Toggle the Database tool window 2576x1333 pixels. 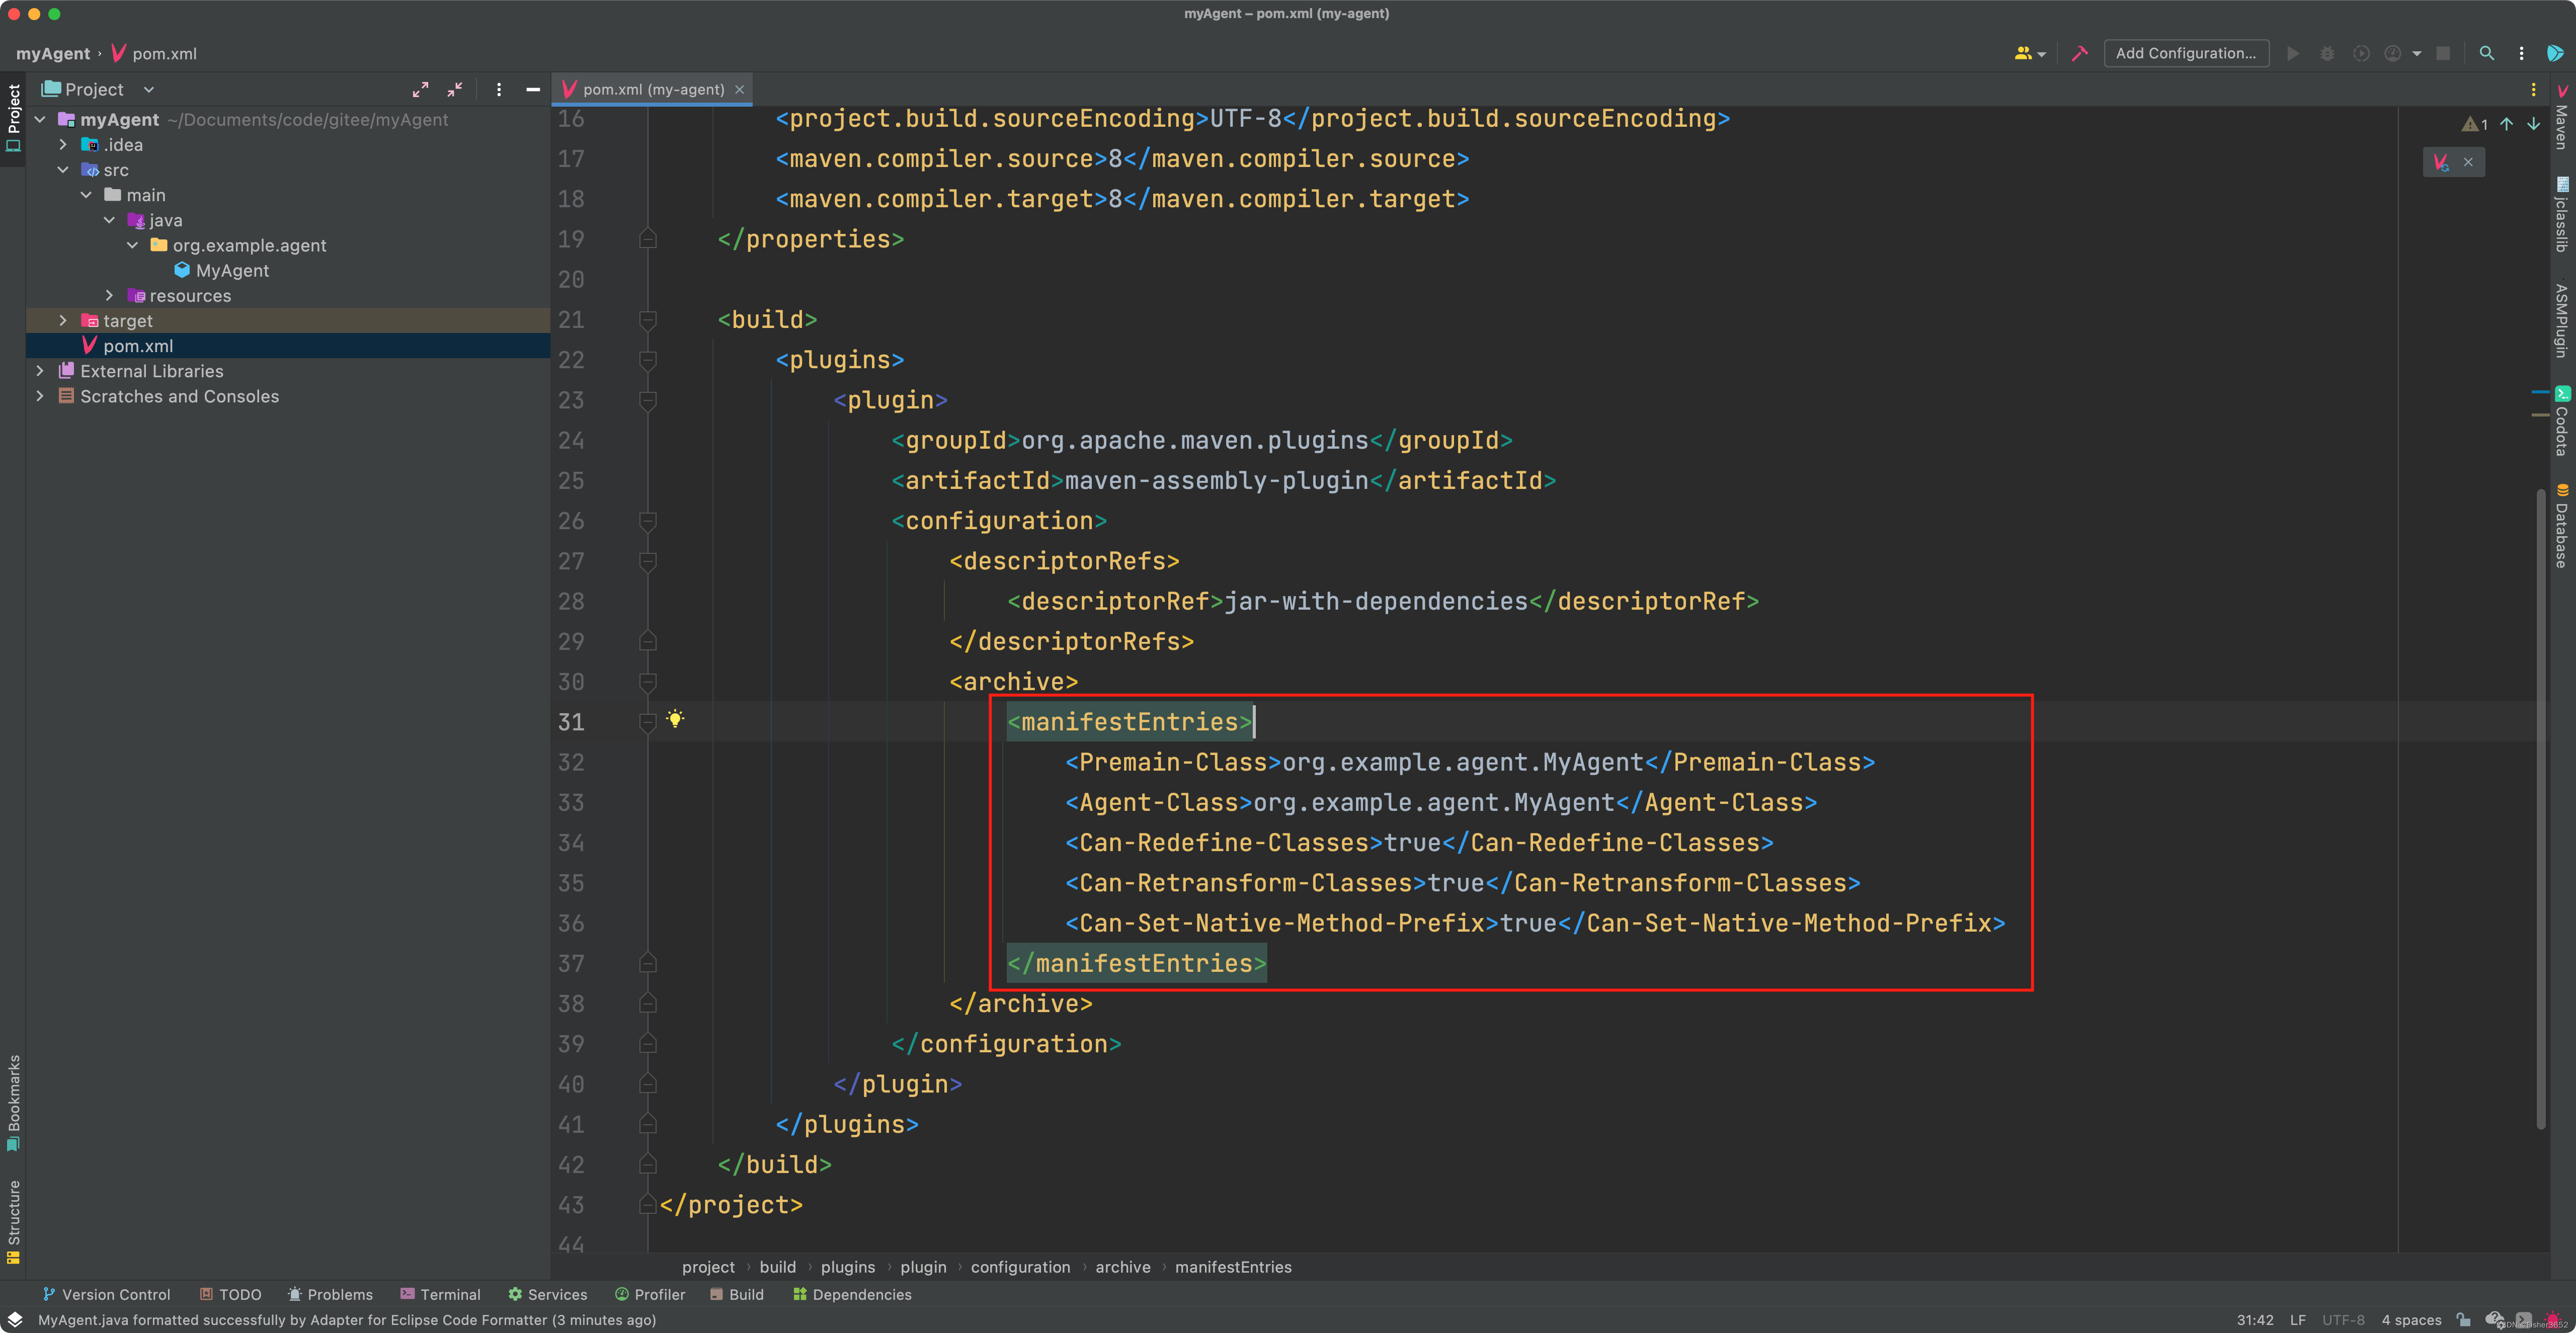2562,526
